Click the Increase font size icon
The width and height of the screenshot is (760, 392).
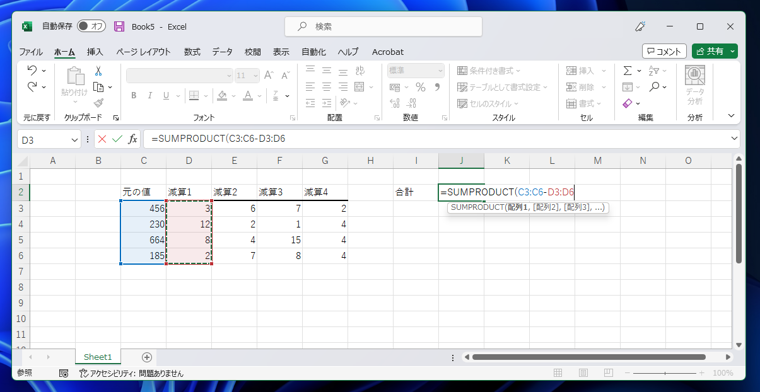pos(269,75)
